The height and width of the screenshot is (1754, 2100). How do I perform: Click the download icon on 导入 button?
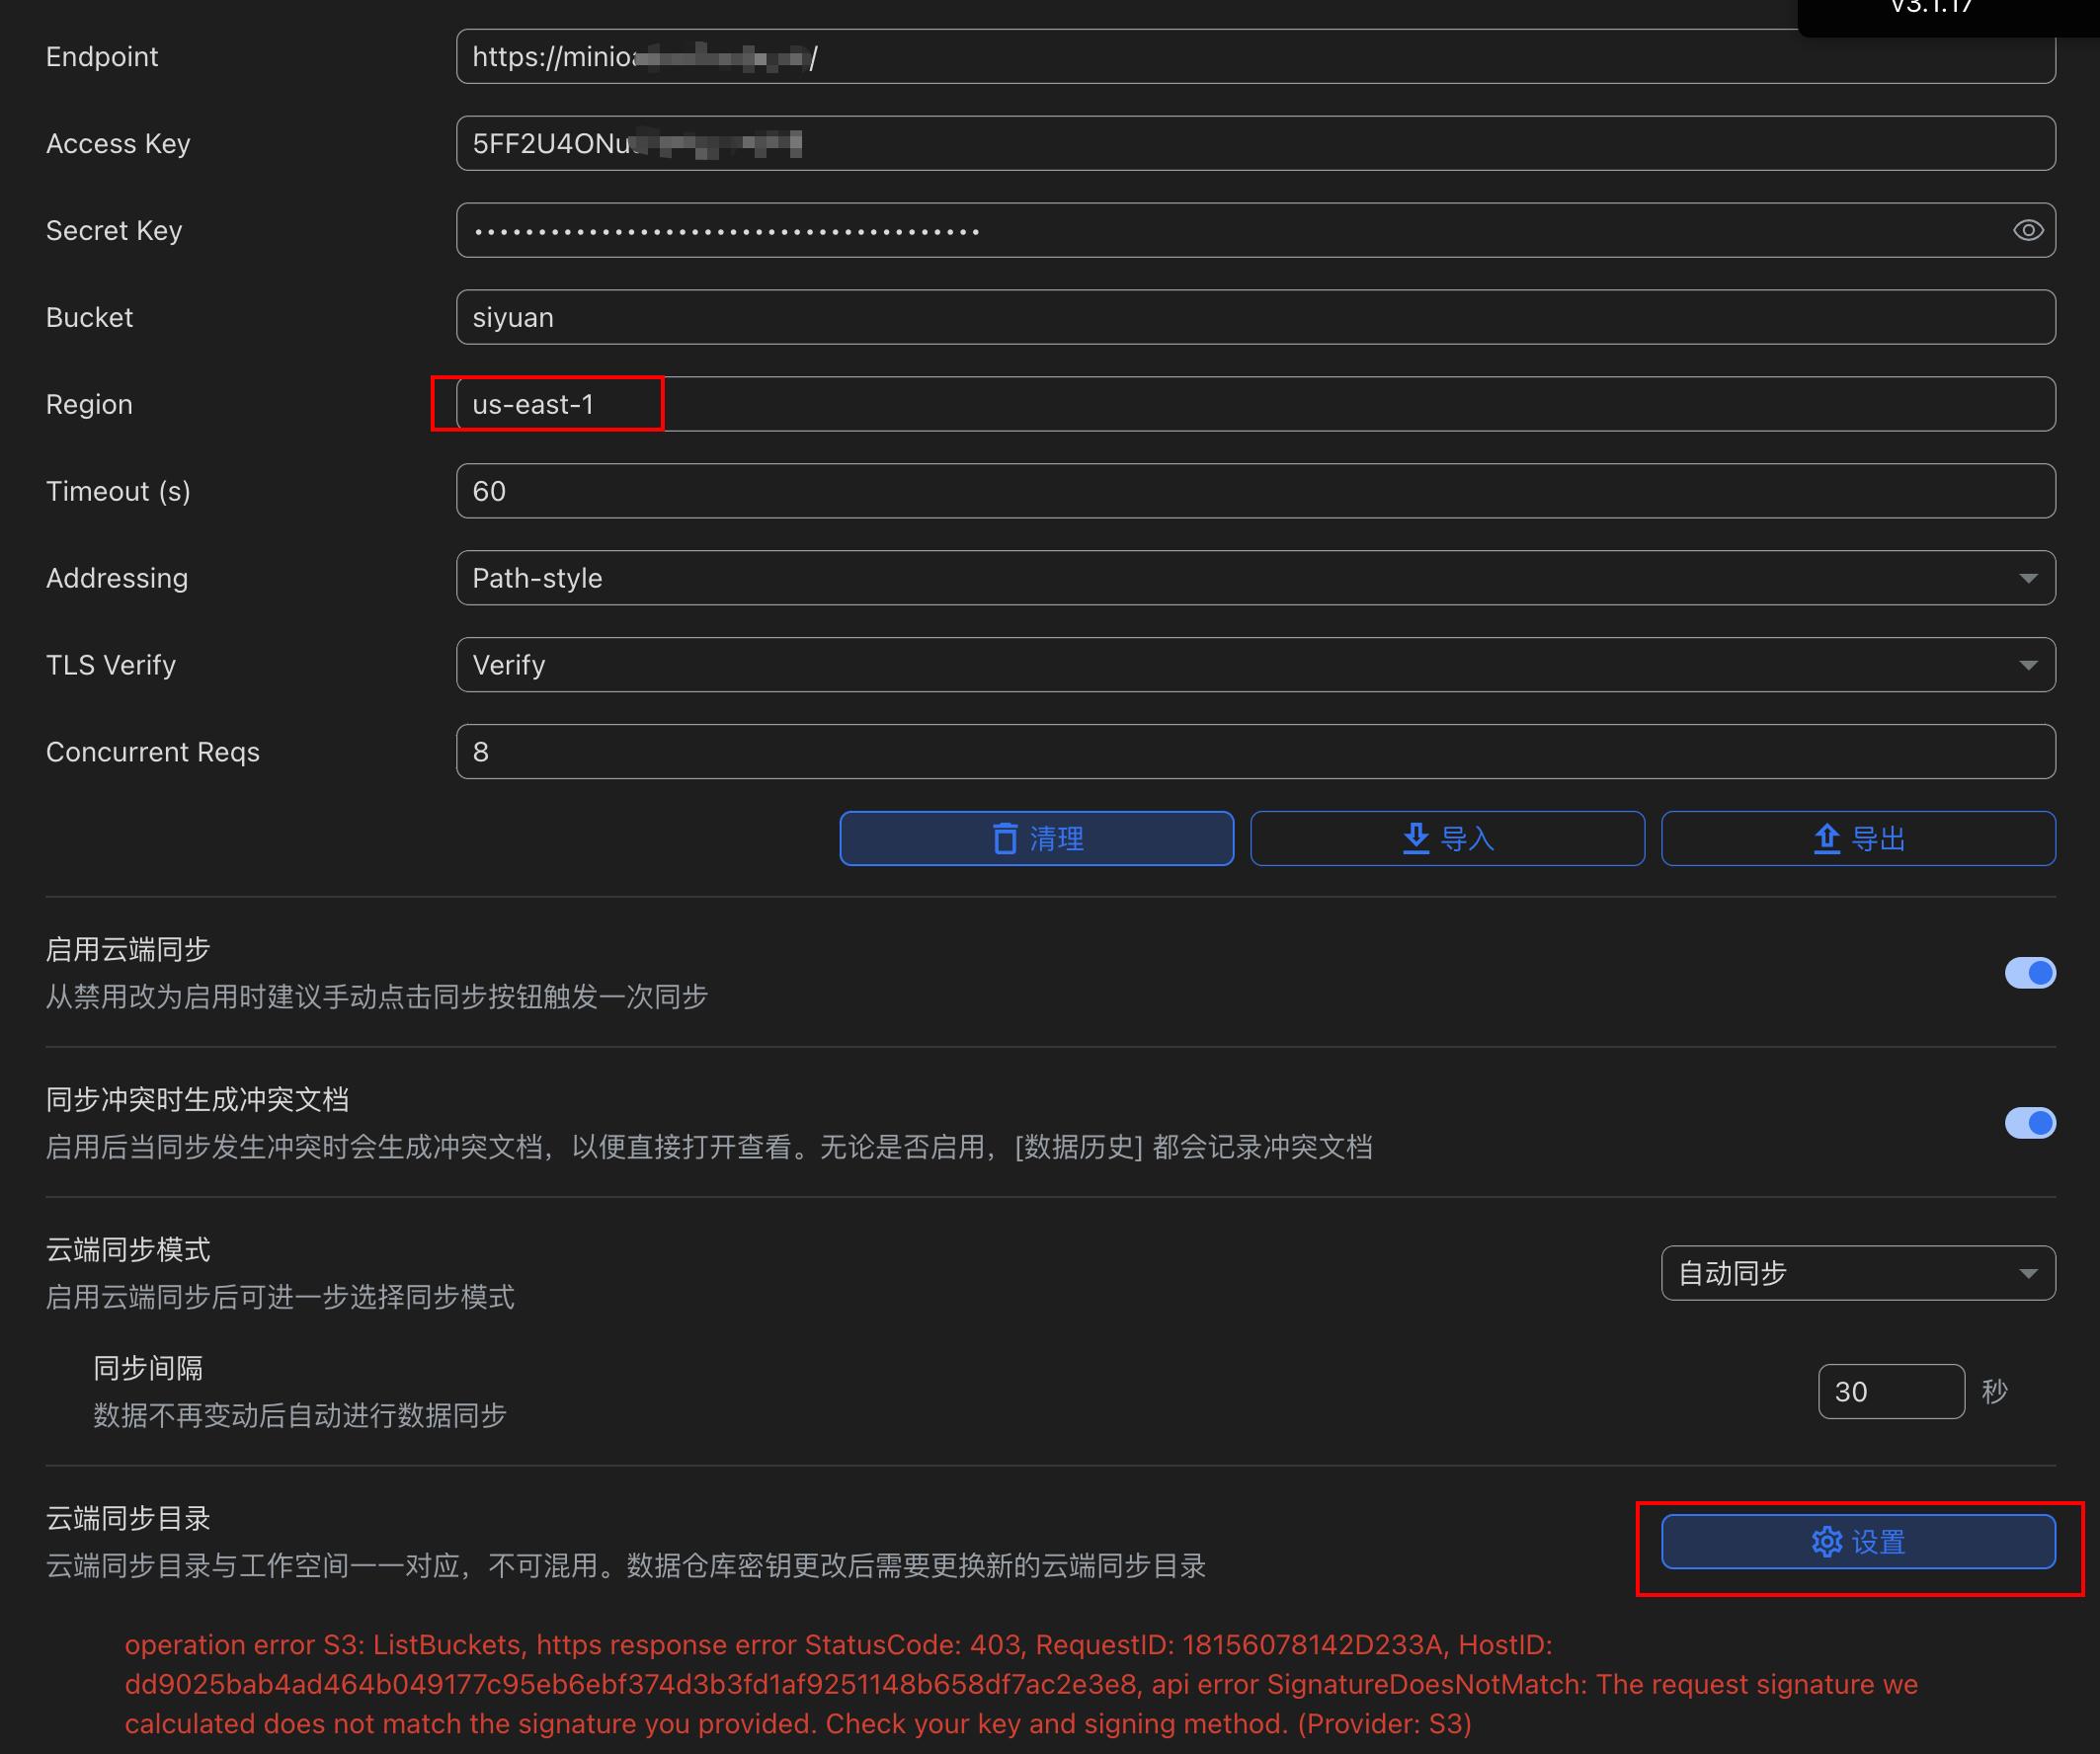pyautogui.click(x=1415, y=838)
